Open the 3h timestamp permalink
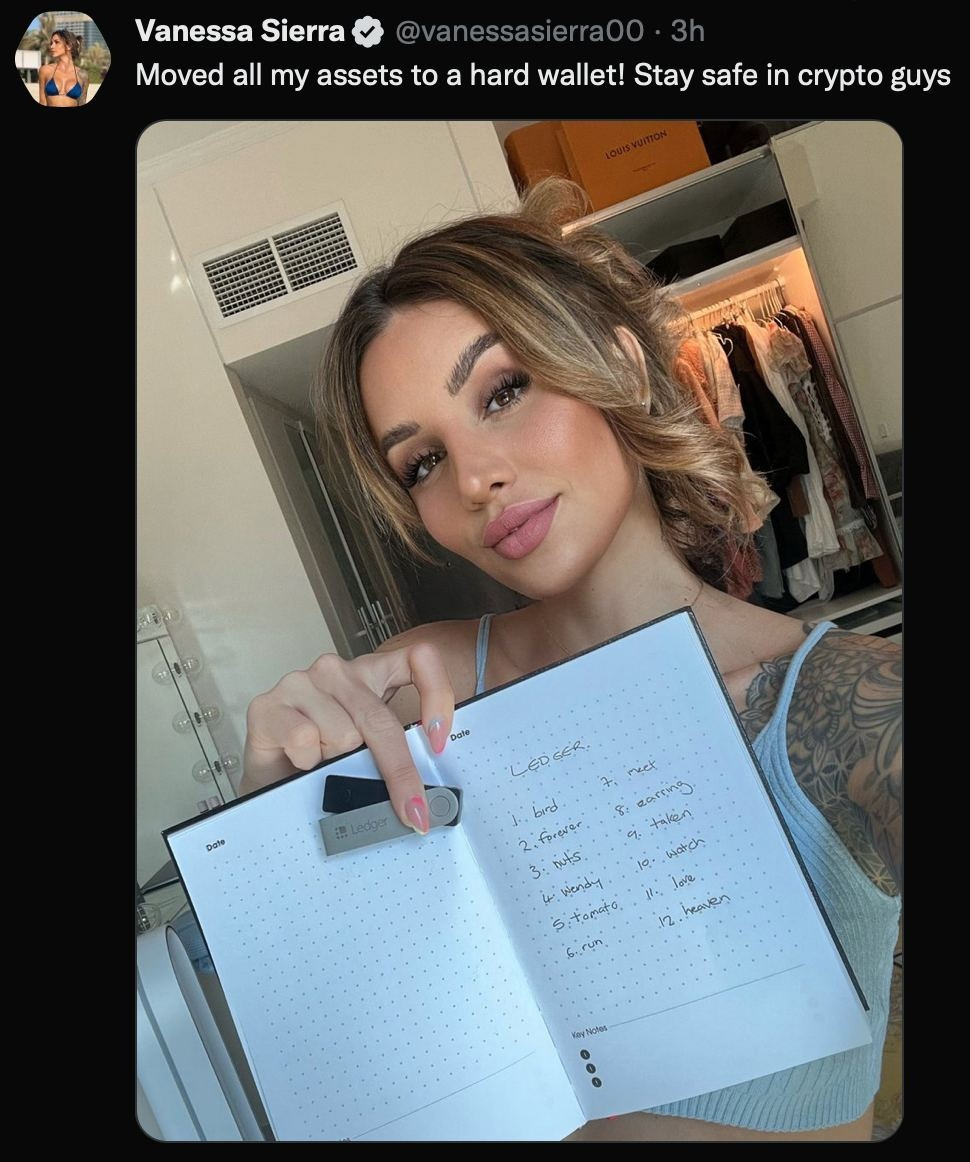 [686, 32]
